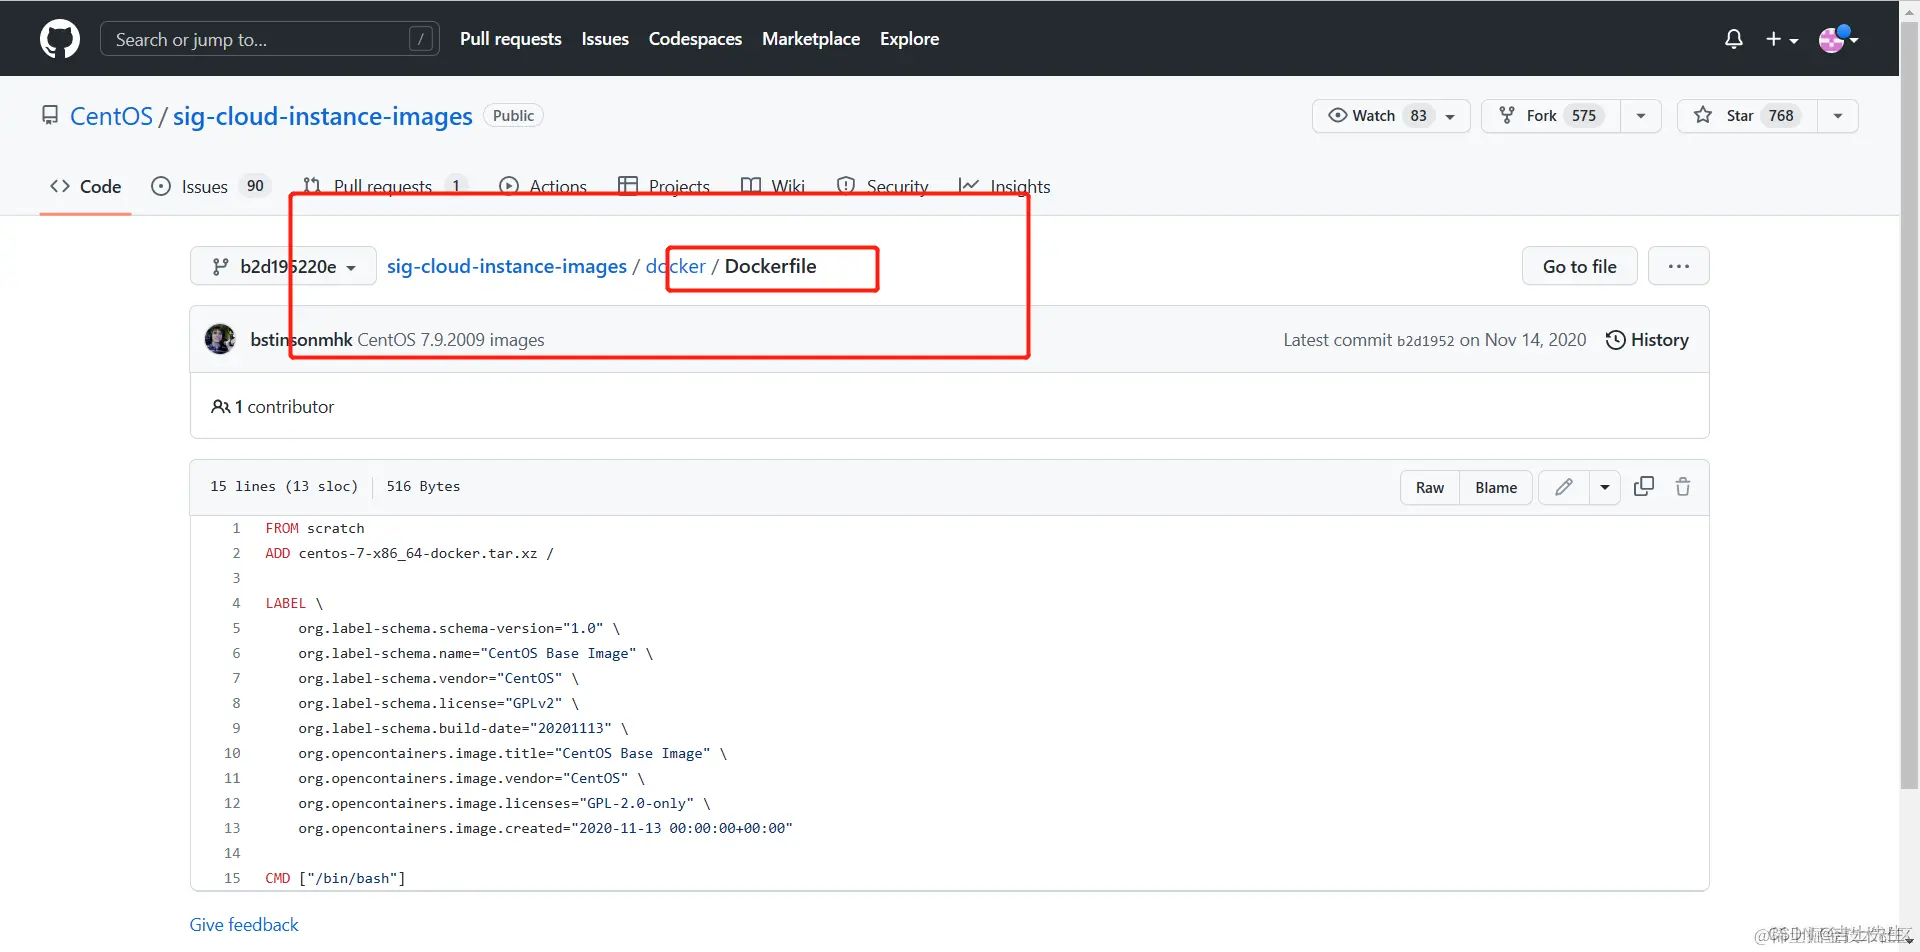Go to Marketplace
This screenshot has width=1920, height=952.
pyautogui.click(x=811, y=39)
